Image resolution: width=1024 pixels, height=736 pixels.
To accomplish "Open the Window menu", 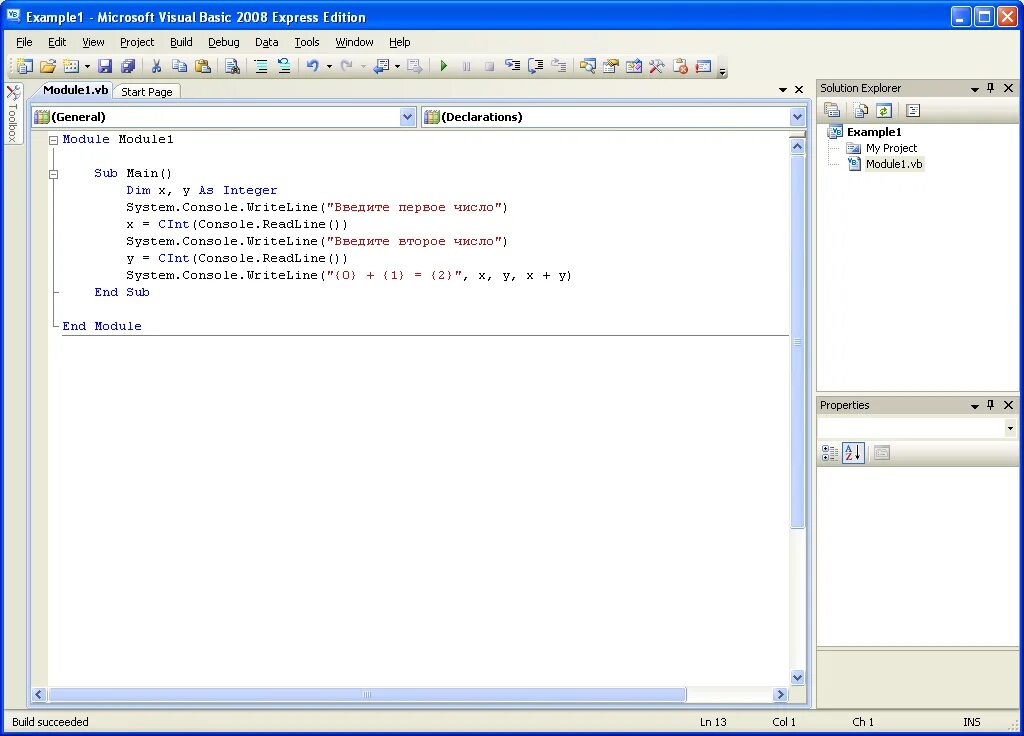I will pyautogui.click(x=354, y=42).
